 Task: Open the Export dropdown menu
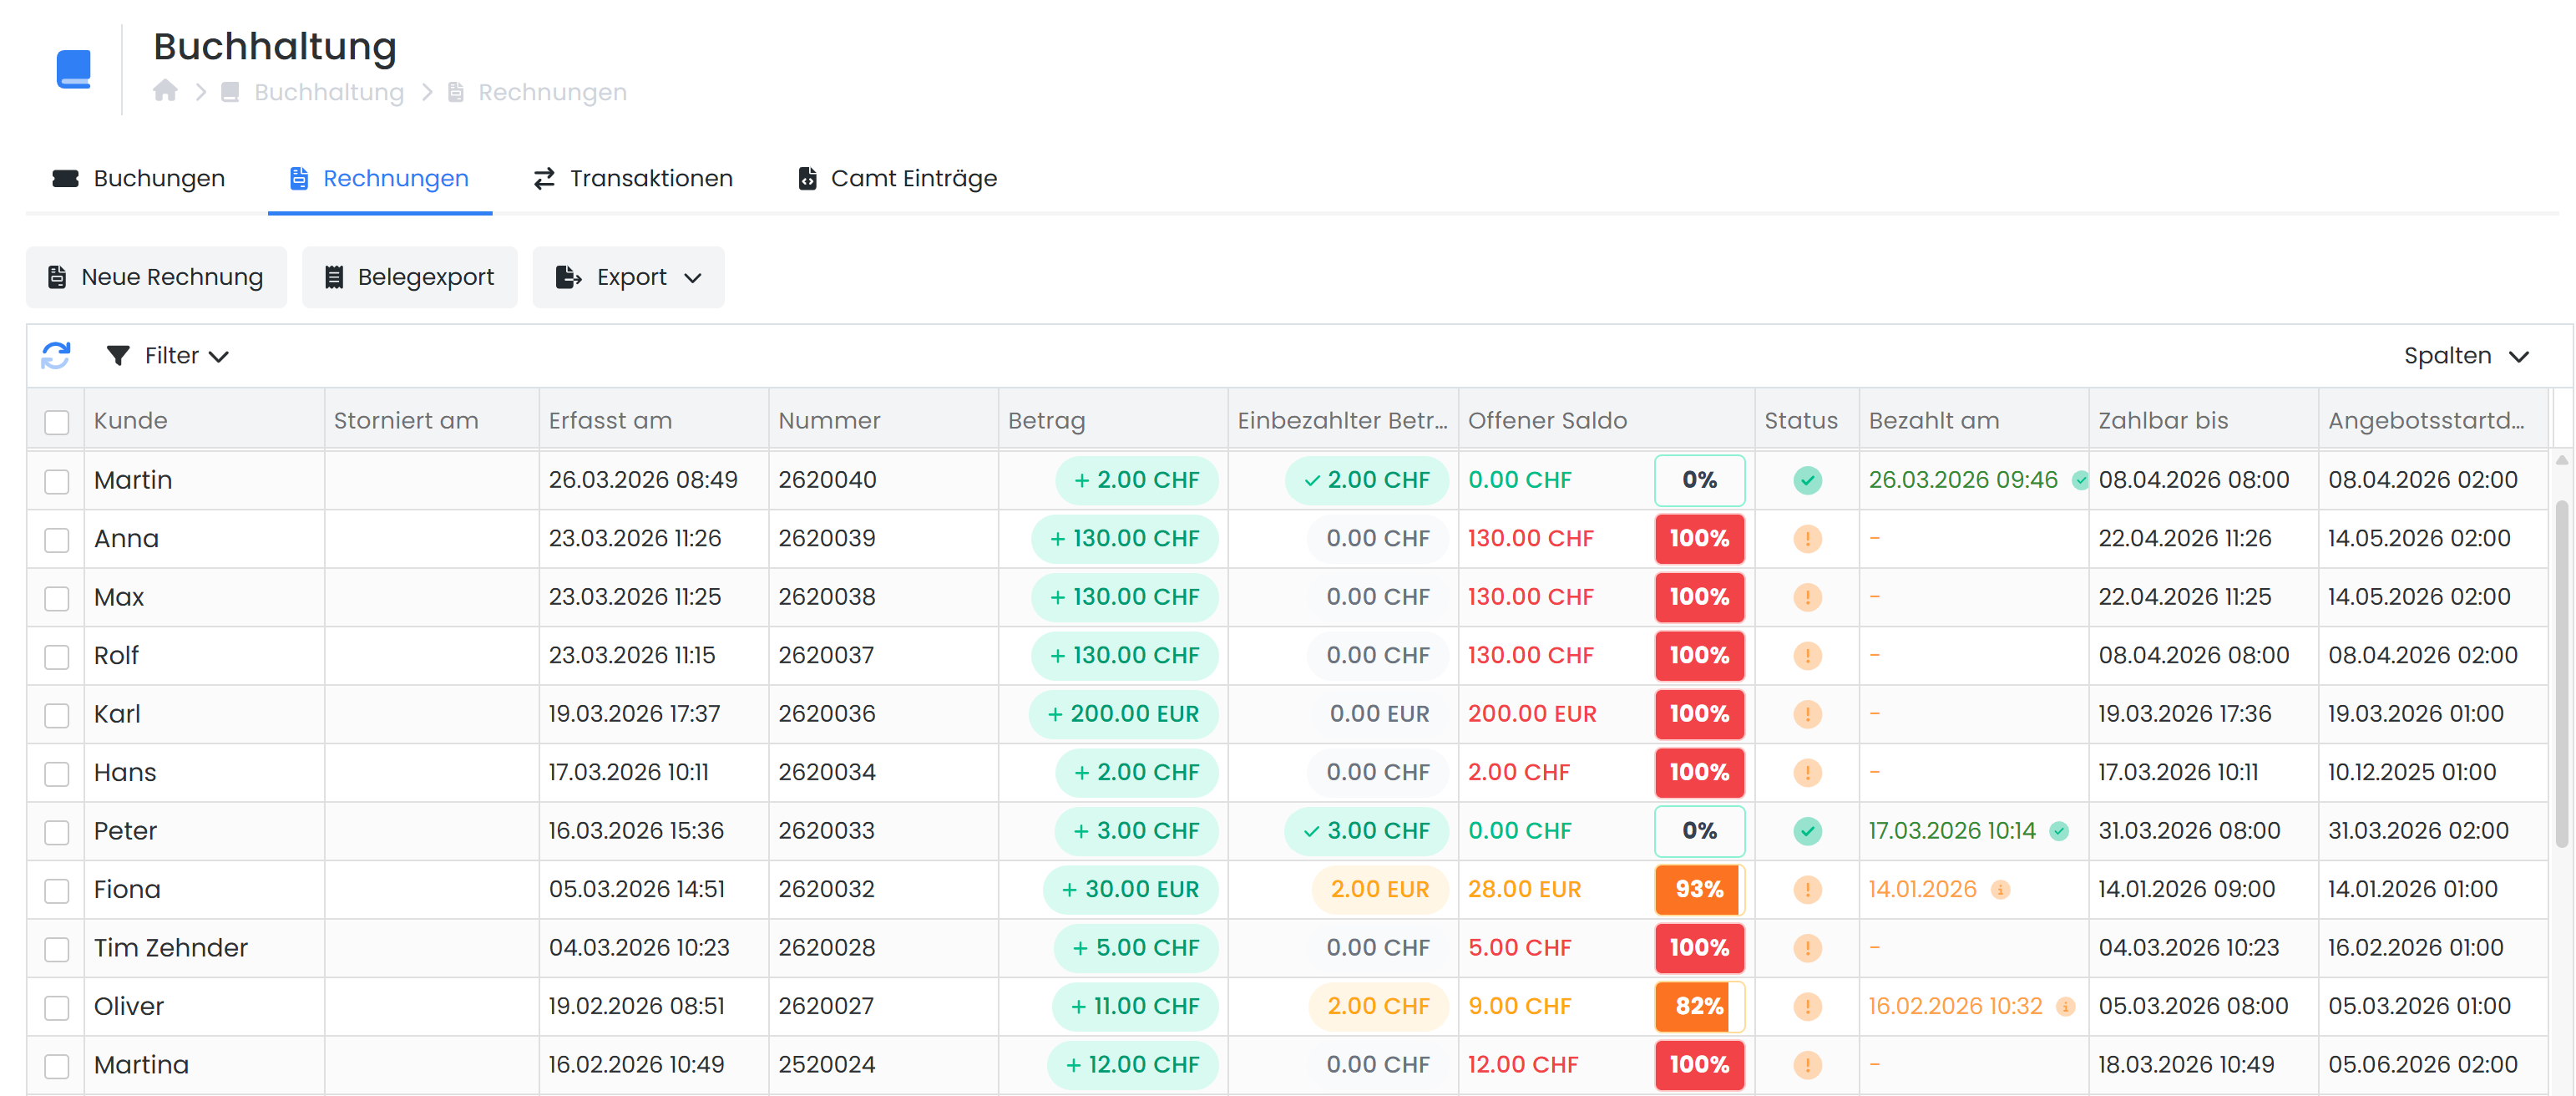pyautogui.click(x=628, y=277)
